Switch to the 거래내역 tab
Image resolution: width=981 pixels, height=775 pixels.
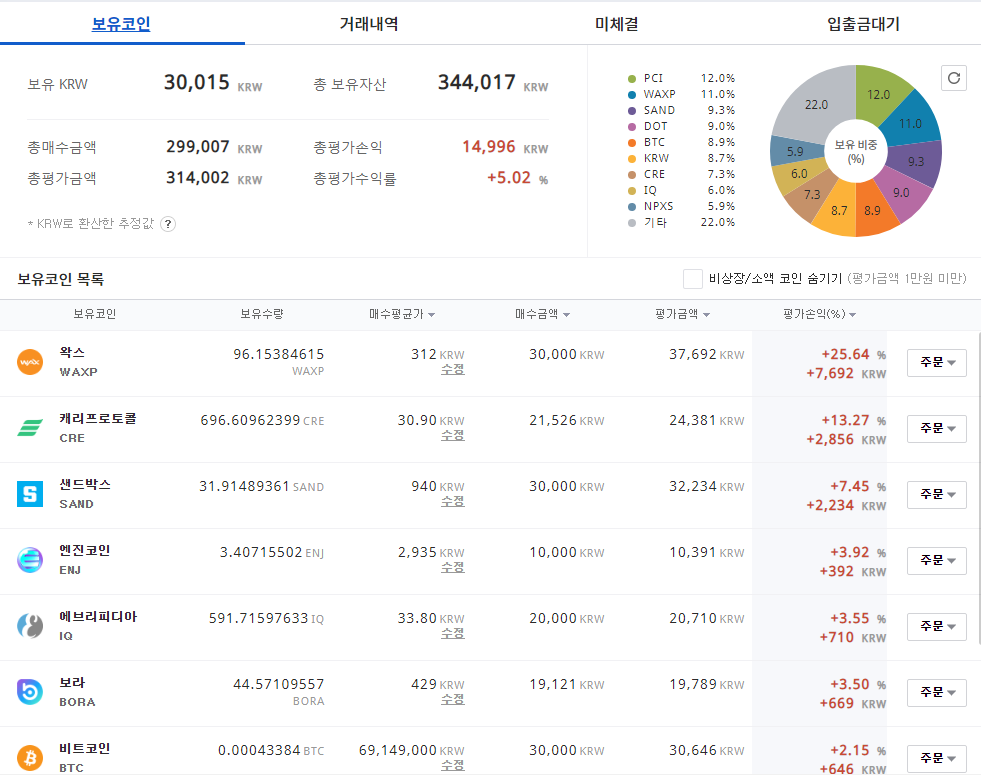click(x=369, y=24)
